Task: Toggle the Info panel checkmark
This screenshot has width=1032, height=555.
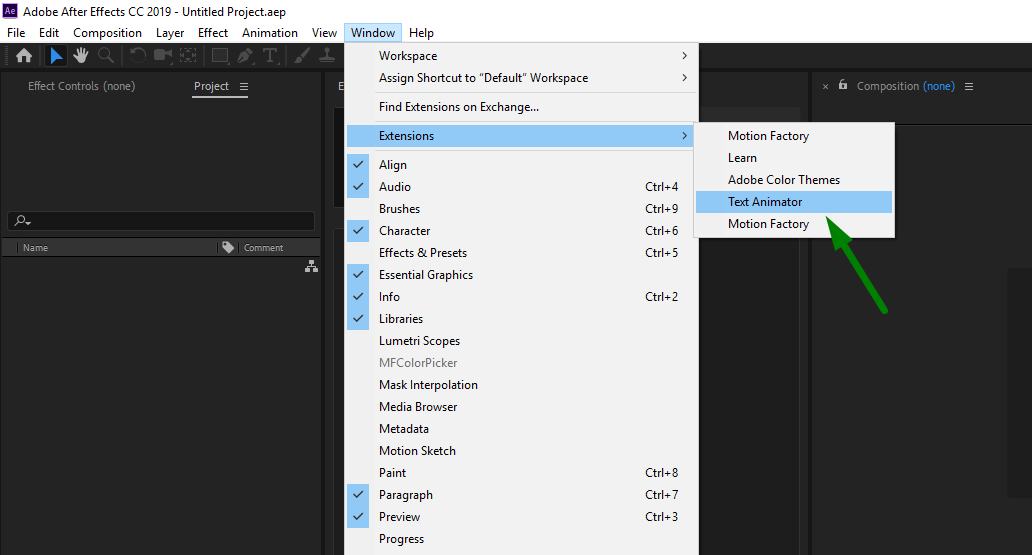Action: pos(358,296)
